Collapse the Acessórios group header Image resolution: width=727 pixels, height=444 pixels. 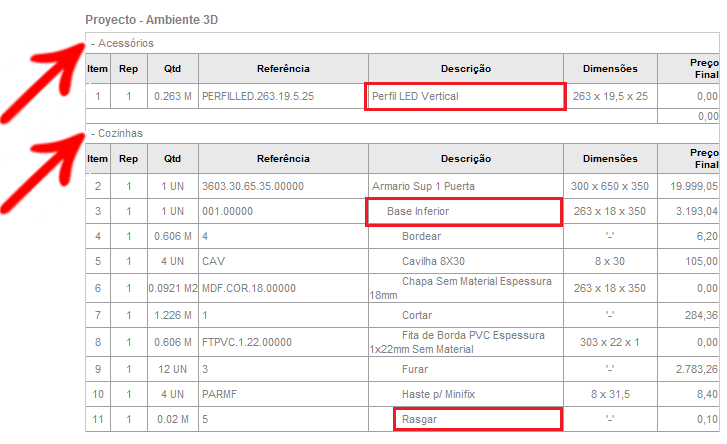point(122,43)
